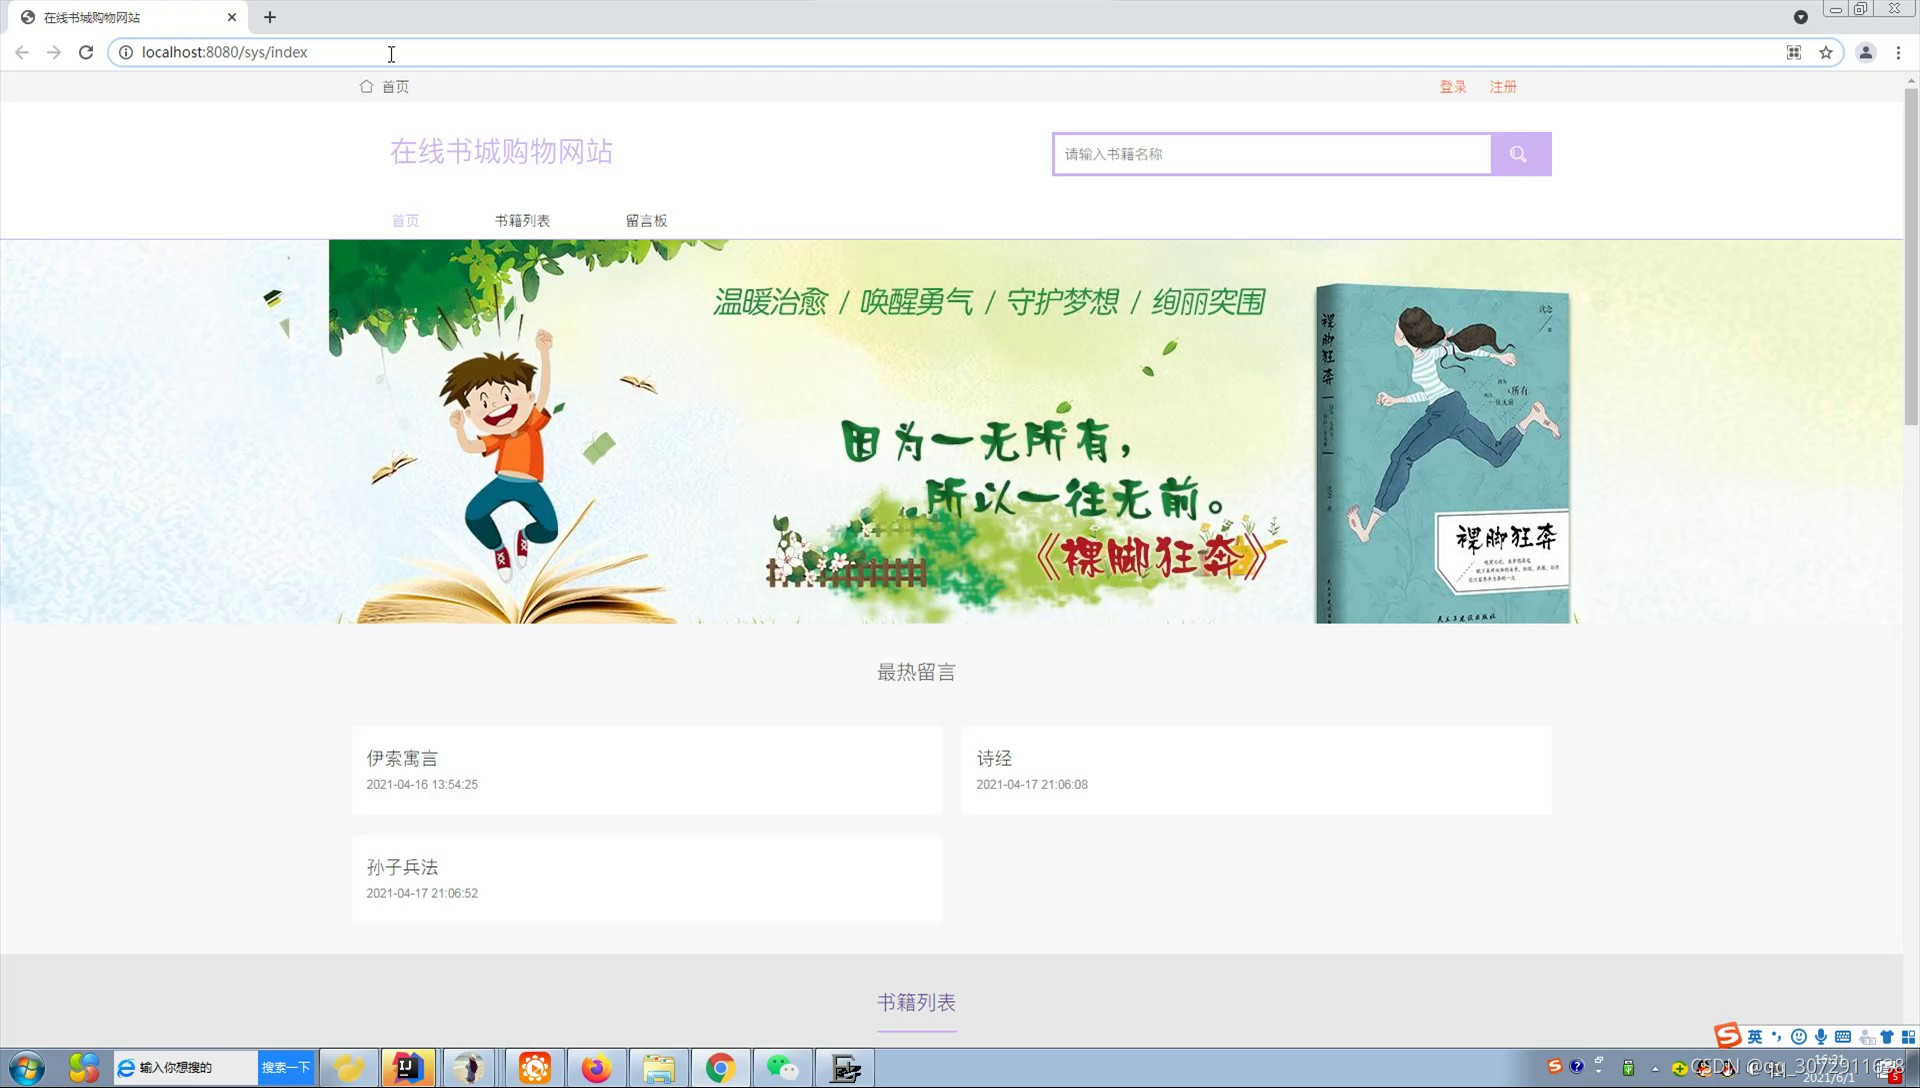Bookmark this page with star icon

point(1826,52)
